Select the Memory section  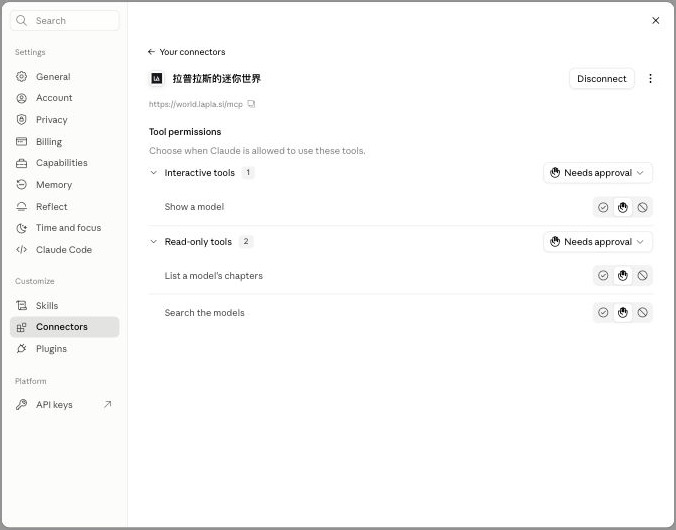tap(65, 185)
